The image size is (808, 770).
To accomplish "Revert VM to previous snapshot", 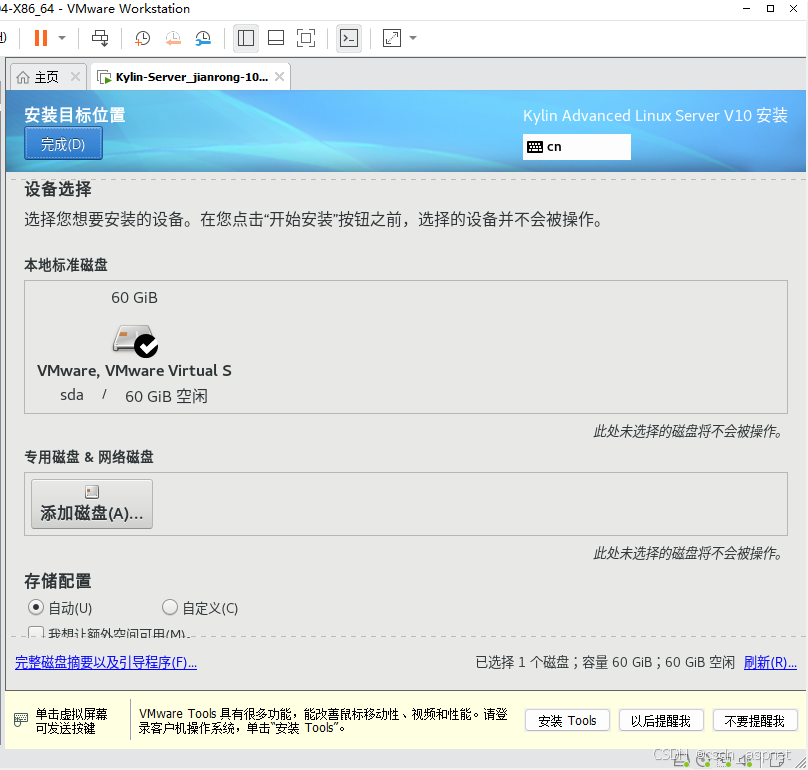I will (x=173, y=38).
